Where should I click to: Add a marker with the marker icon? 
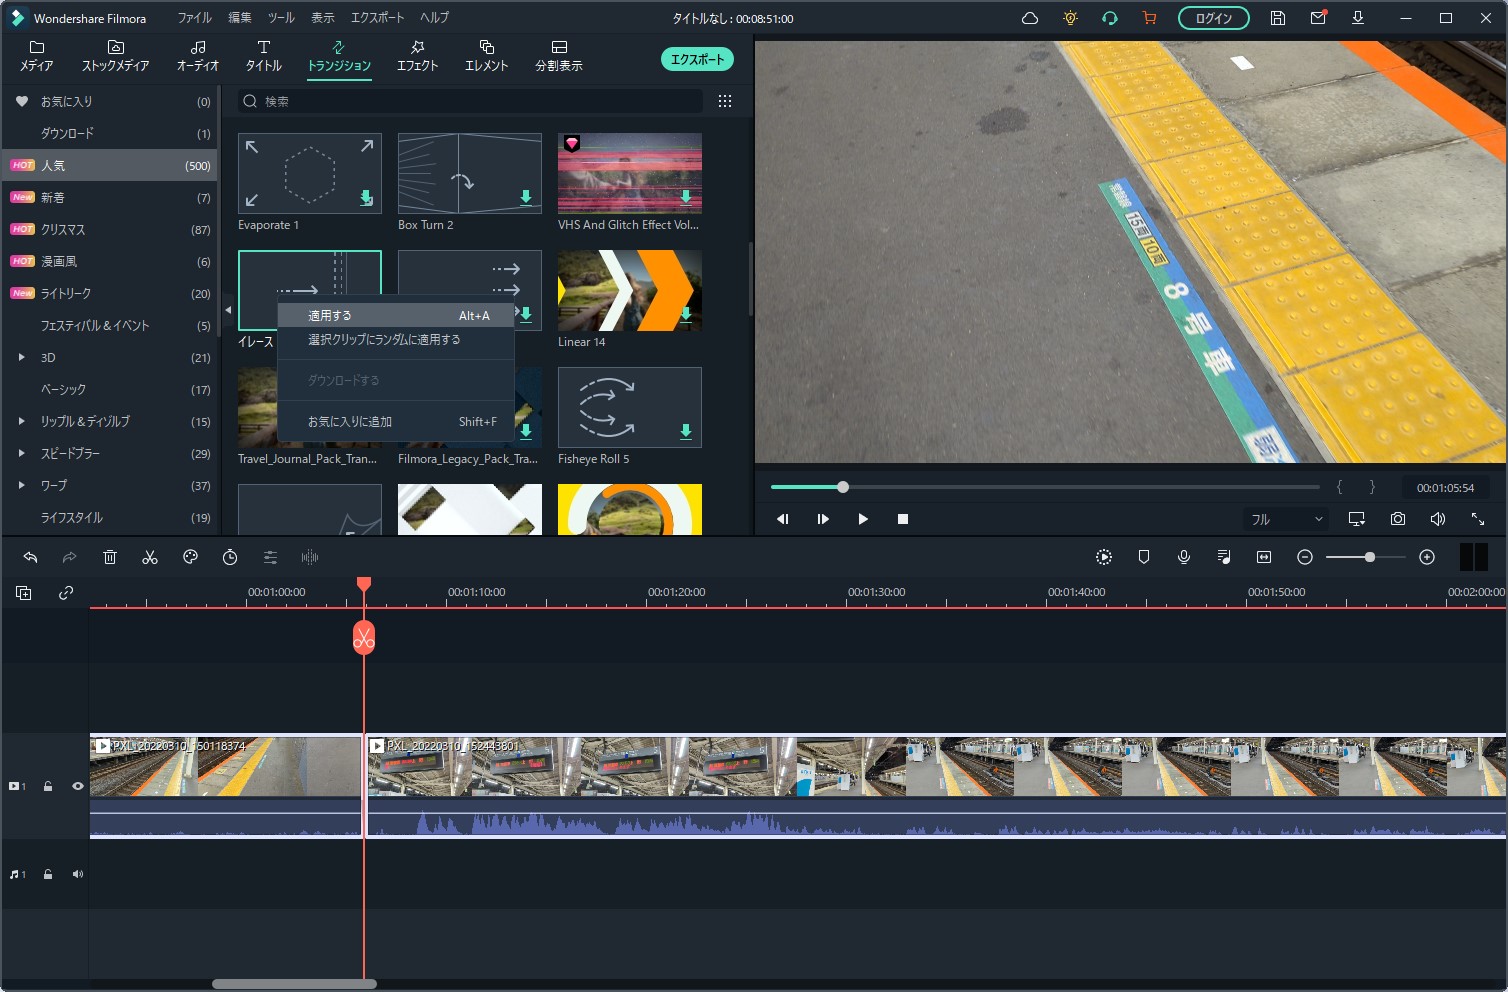click(1144, 557)
